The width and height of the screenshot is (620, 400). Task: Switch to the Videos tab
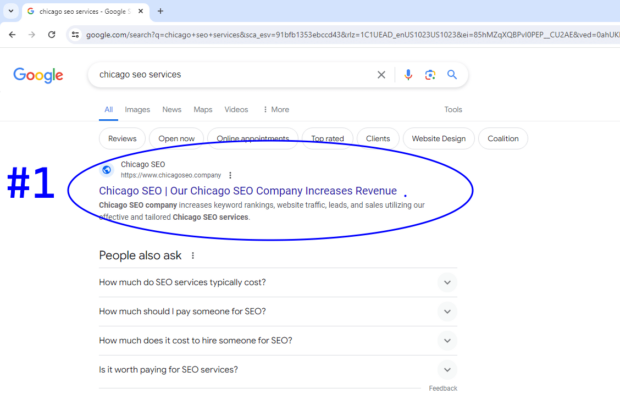tap(236, 109)
